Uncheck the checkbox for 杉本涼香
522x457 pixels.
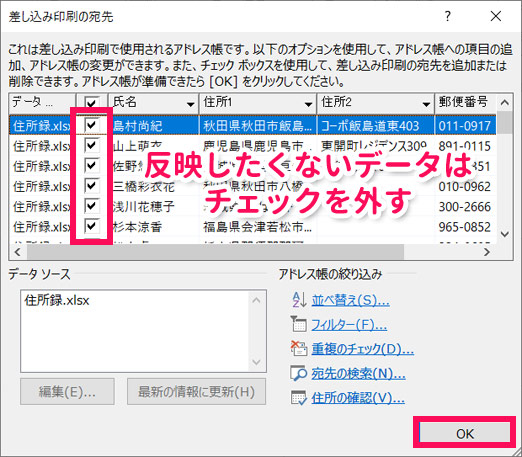91,226
